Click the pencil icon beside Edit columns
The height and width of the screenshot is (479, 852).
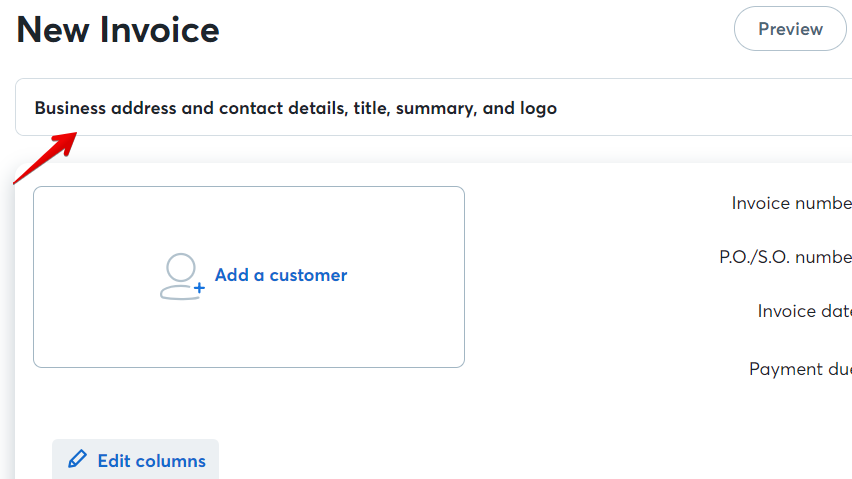(77, 459)
